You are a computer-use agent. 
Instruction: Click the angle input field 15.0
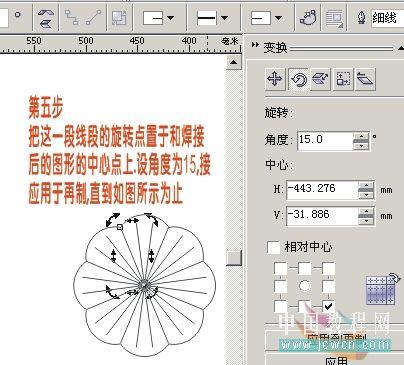325,140
